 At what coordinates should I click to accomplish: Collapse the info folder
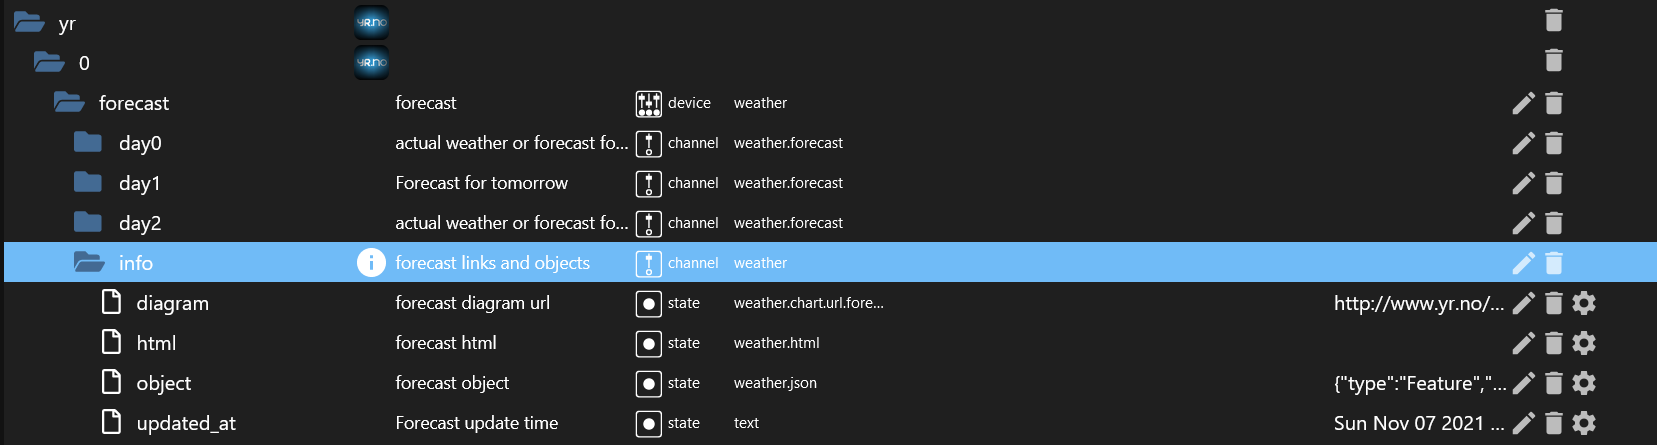(x=89, y=262)
